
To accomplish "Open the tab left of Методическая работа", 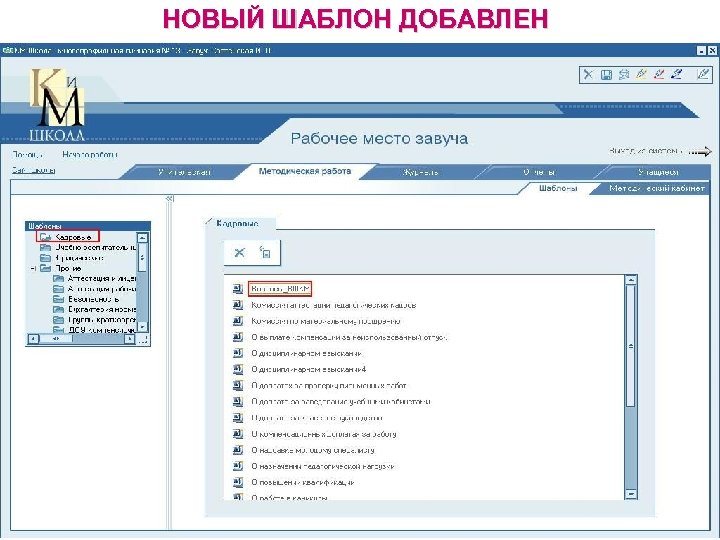I will pyautogui.click(x=184, y=172).
